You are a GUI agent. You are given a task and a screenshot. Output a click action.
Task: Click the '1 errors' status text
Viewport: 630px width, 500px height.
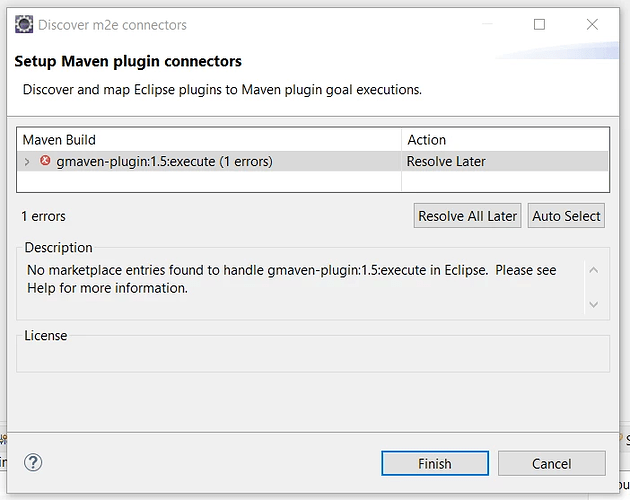coord(43,216)
